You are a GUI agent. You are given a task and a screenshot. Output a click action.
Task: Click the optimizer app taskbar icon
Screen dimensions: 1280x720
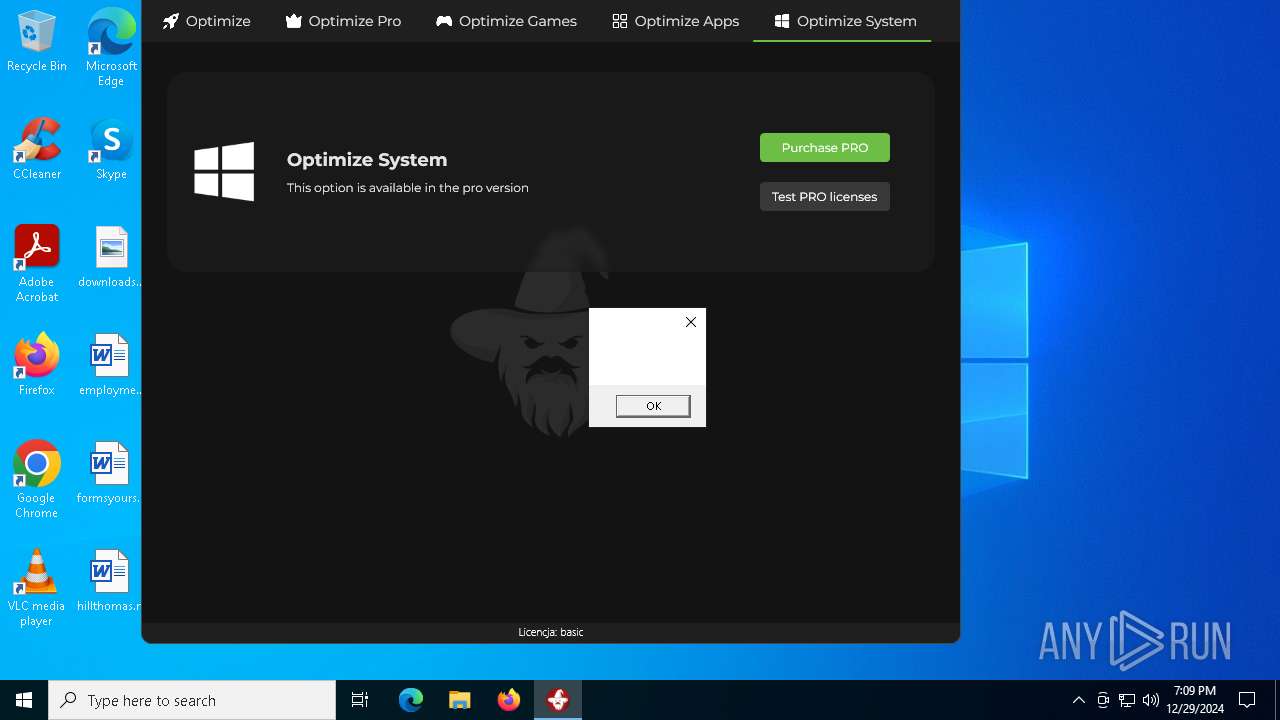point(558,700)
